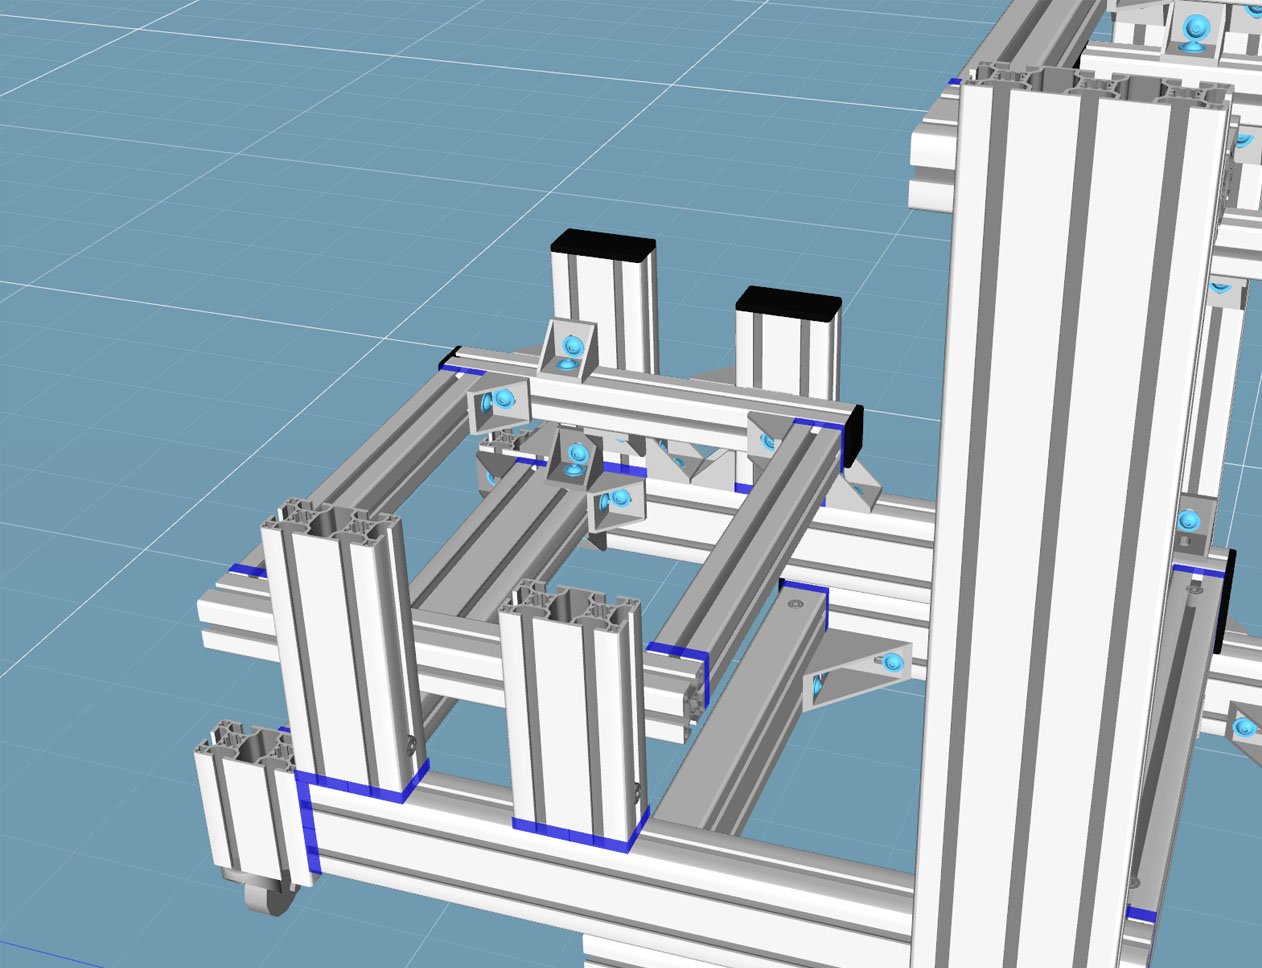Click the blue connector sphere on the topmost rear bracket
The width and height of the screenshot is (1262, 968).
pos(572,346)
